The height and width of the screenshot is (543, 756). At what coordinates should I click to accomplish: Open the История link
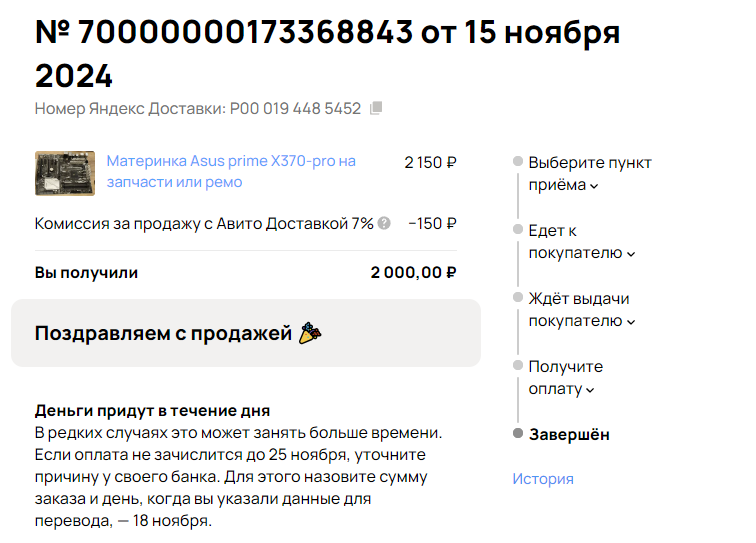(543, 479)
